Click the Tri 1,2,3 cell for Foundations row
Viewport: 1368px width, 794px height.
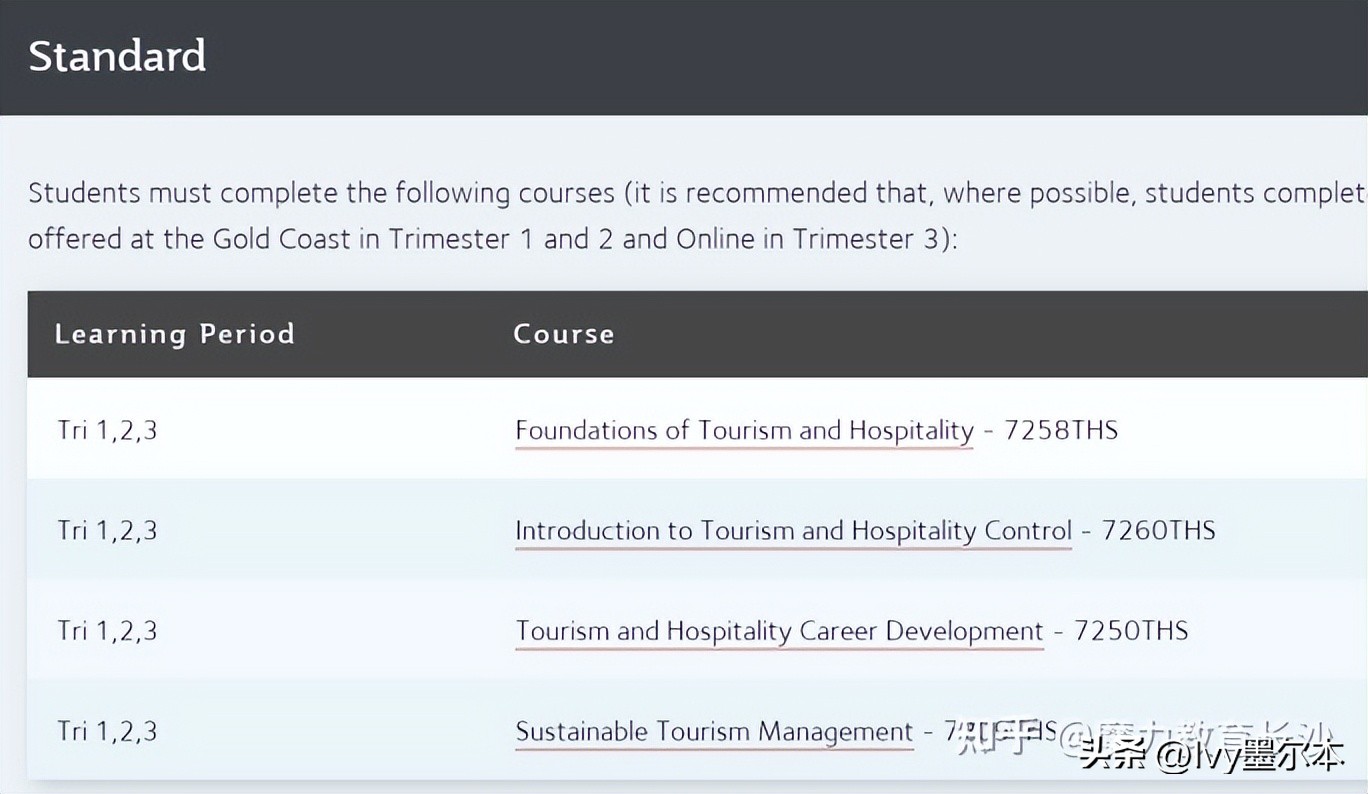(107, 431)
